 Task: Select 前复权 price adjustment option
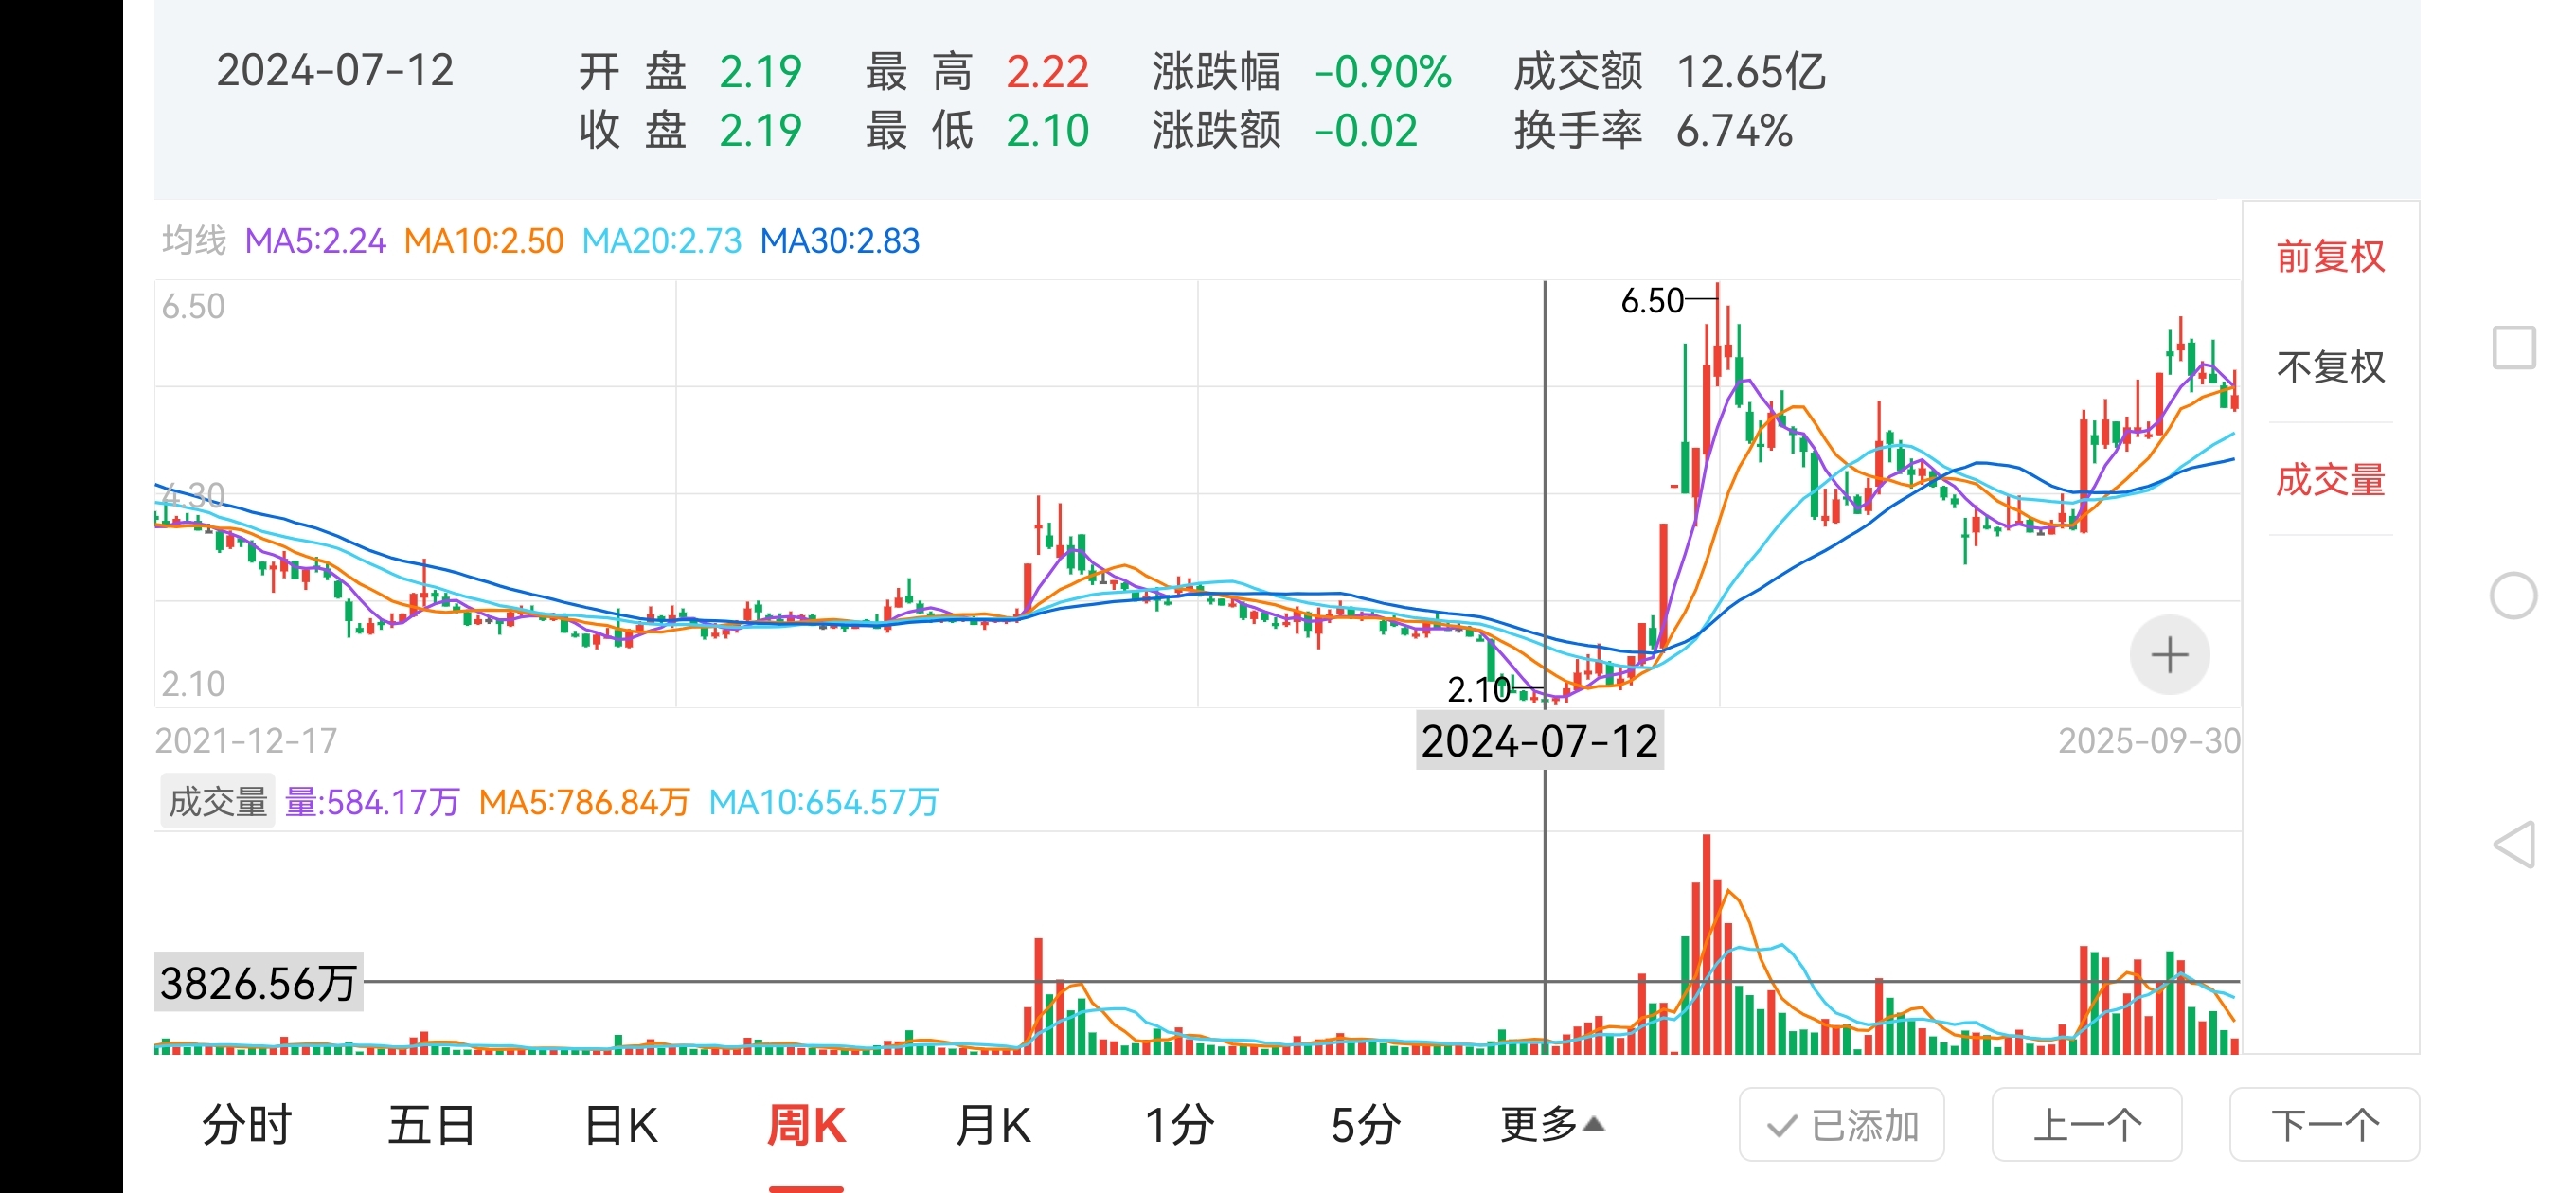coord(2330,257)
